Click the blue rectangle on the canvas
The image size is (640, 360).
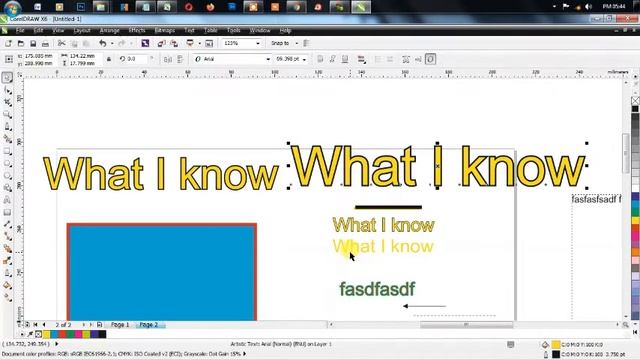tap(162, 272)
